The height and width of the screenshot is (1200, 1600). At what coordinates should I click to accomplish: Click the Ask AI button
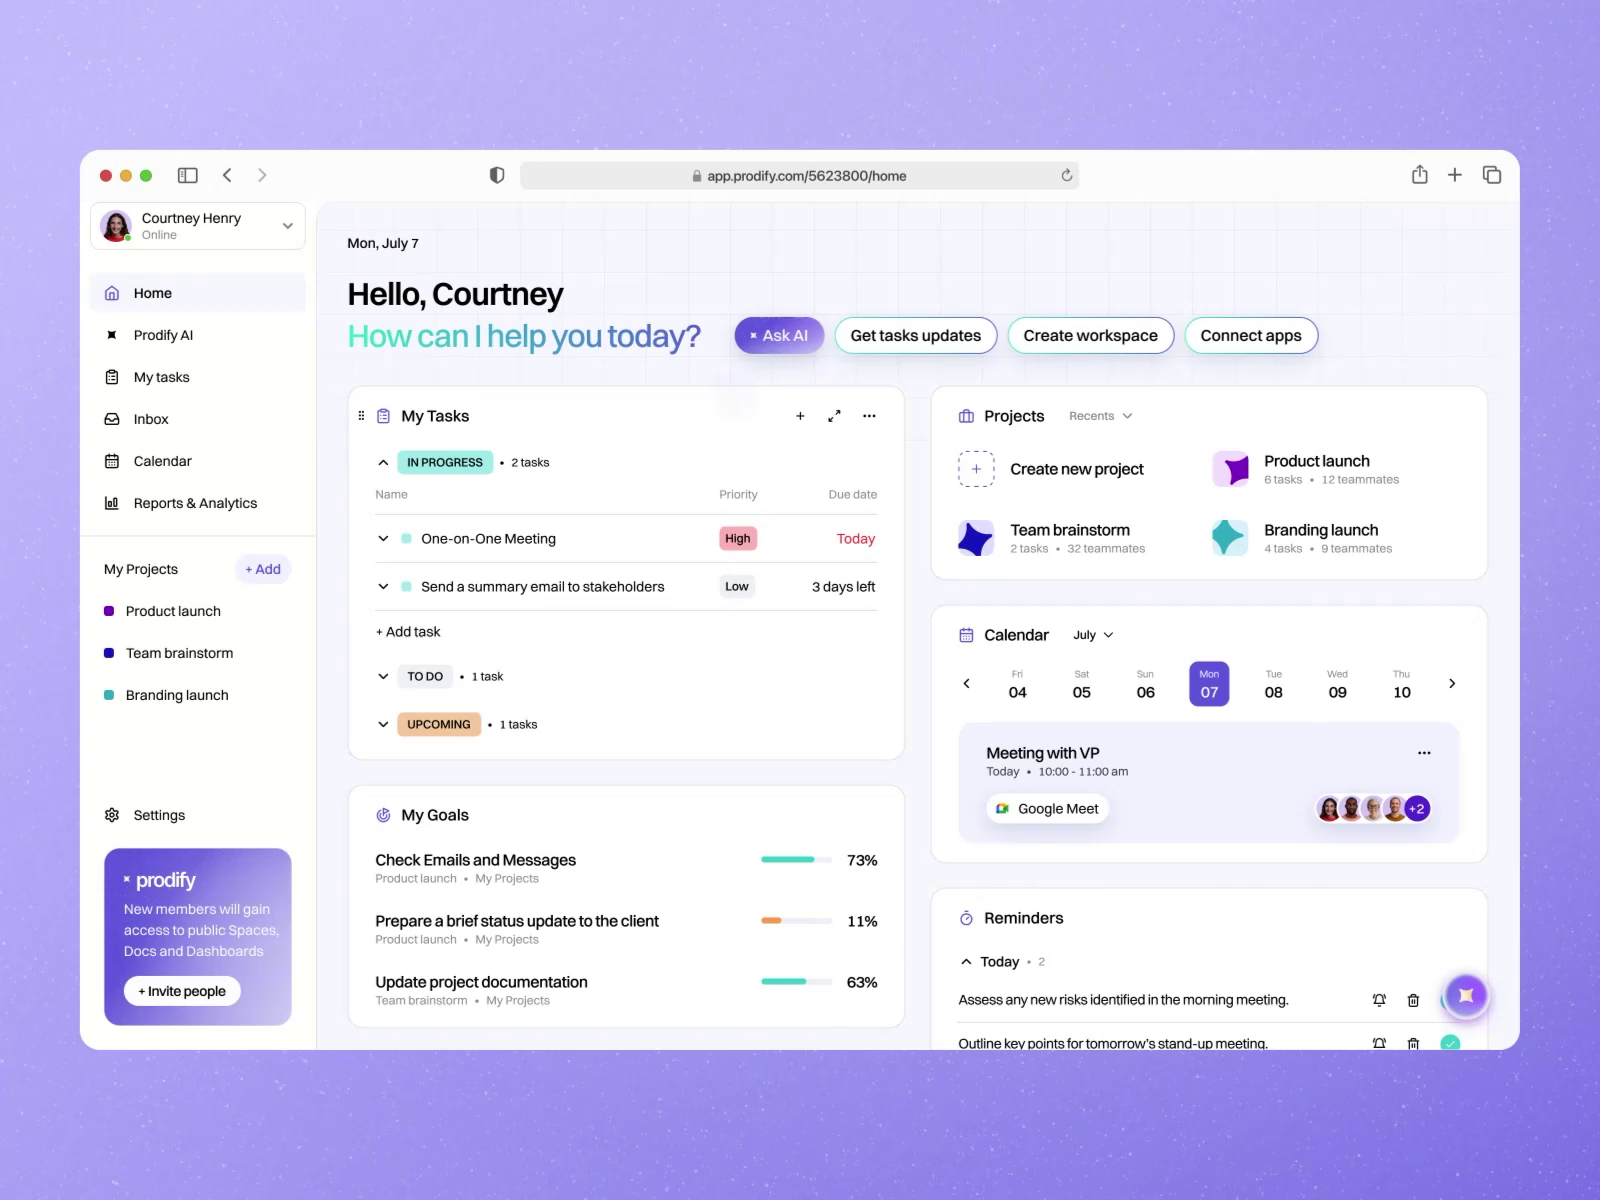click(778, 335)
